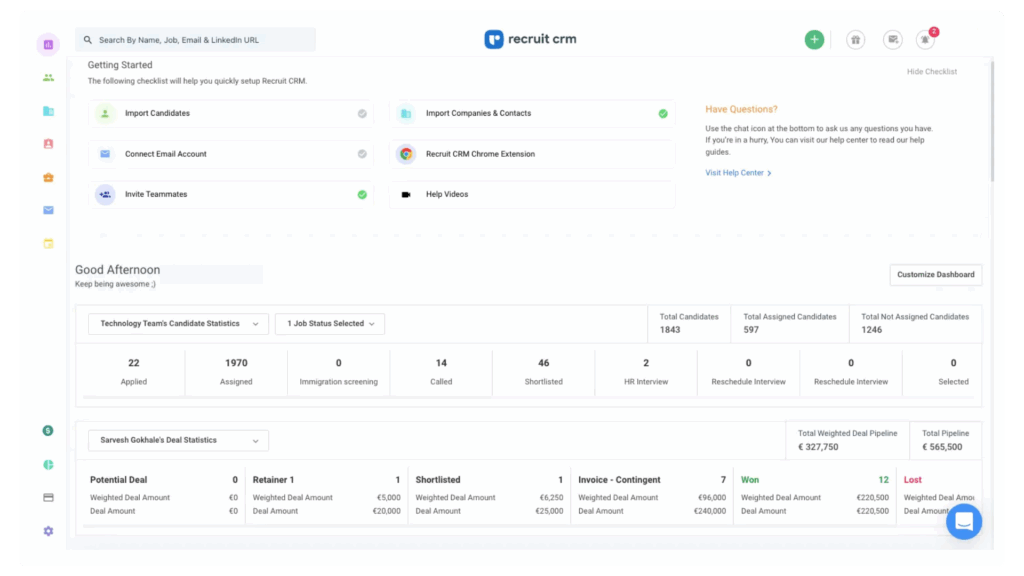Open the Candidates section in the sidebar
Image resolution: width=1024 pixels, height=576 pixels.
pyautogui.click(x=47, y=76)
